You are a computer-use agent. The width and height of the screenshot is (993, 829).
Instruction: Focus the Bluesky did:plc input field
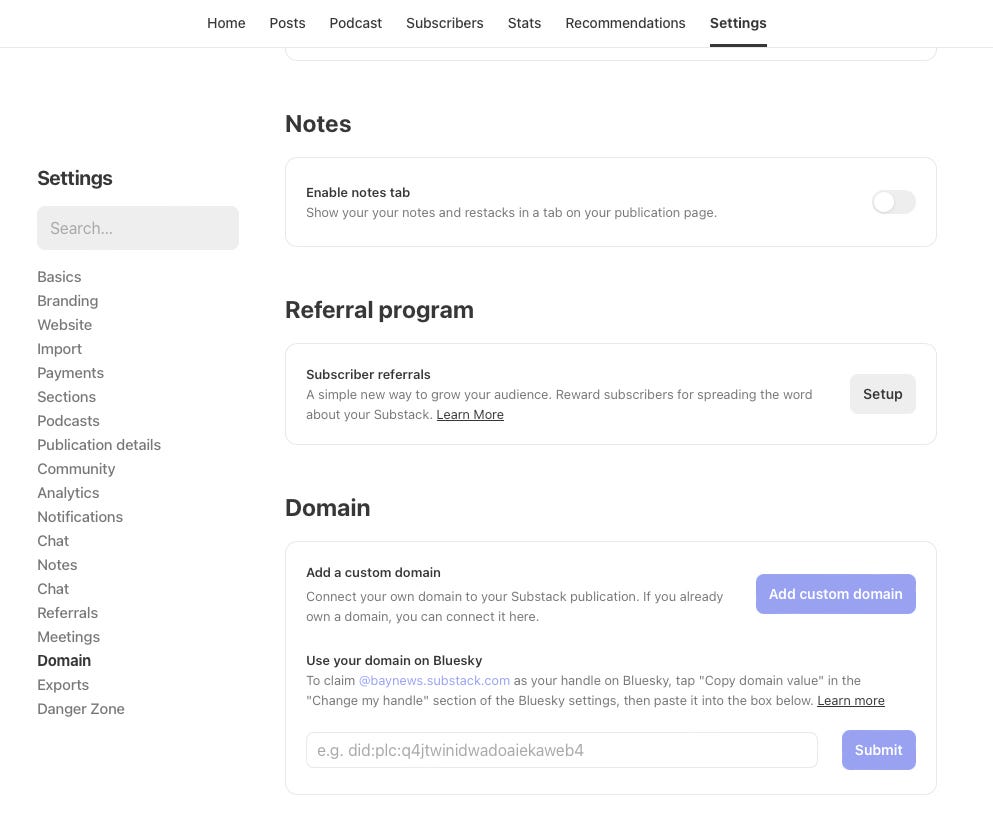pyautogui.click(x=562, y=750)
